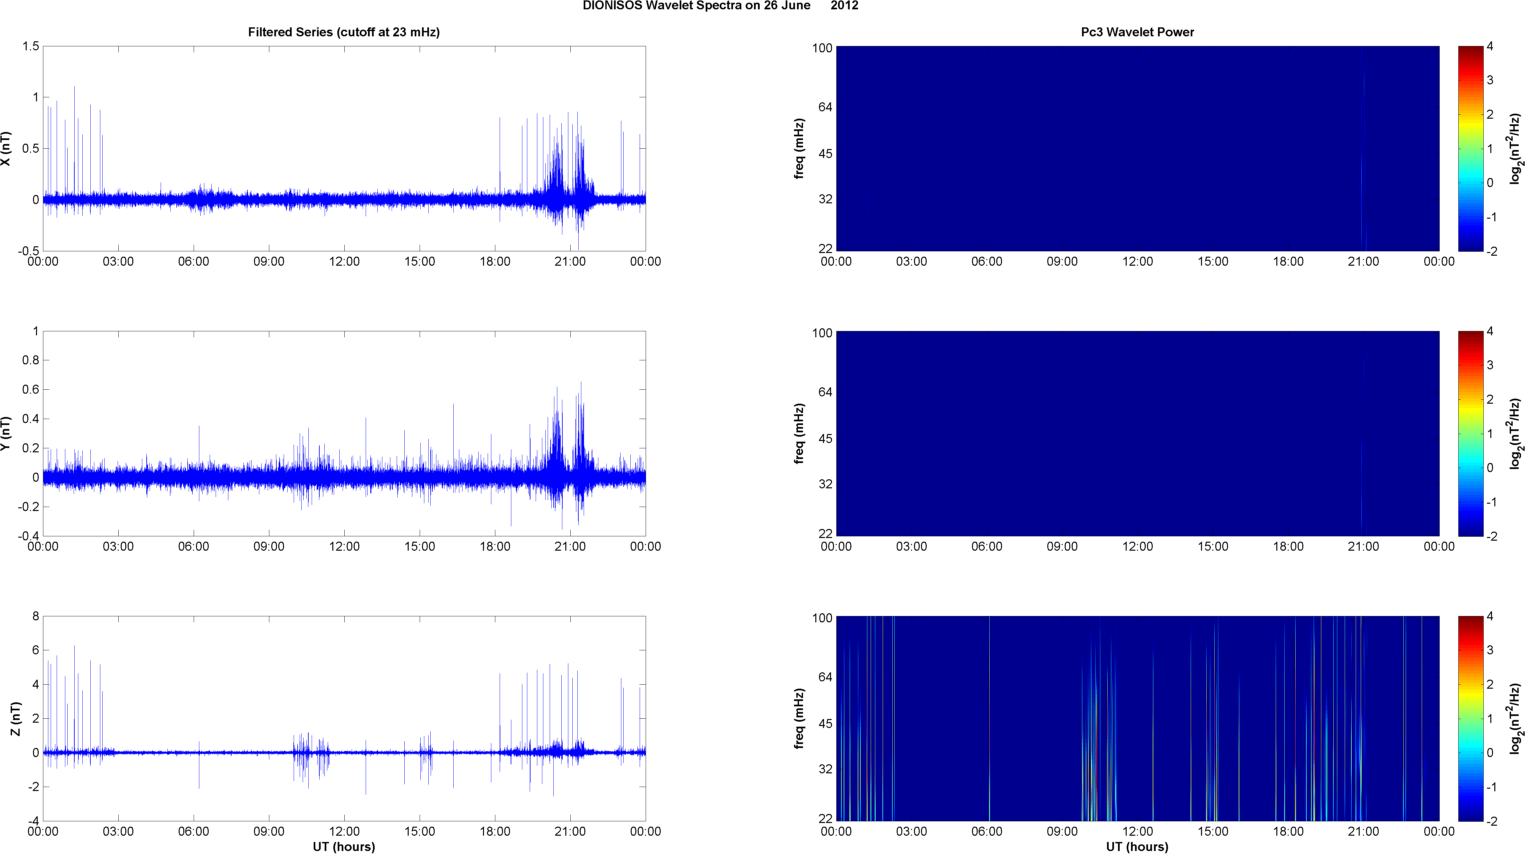
Task: Click the 64 frequency tick of the top spectrogram
Action: tap(826, 107)
